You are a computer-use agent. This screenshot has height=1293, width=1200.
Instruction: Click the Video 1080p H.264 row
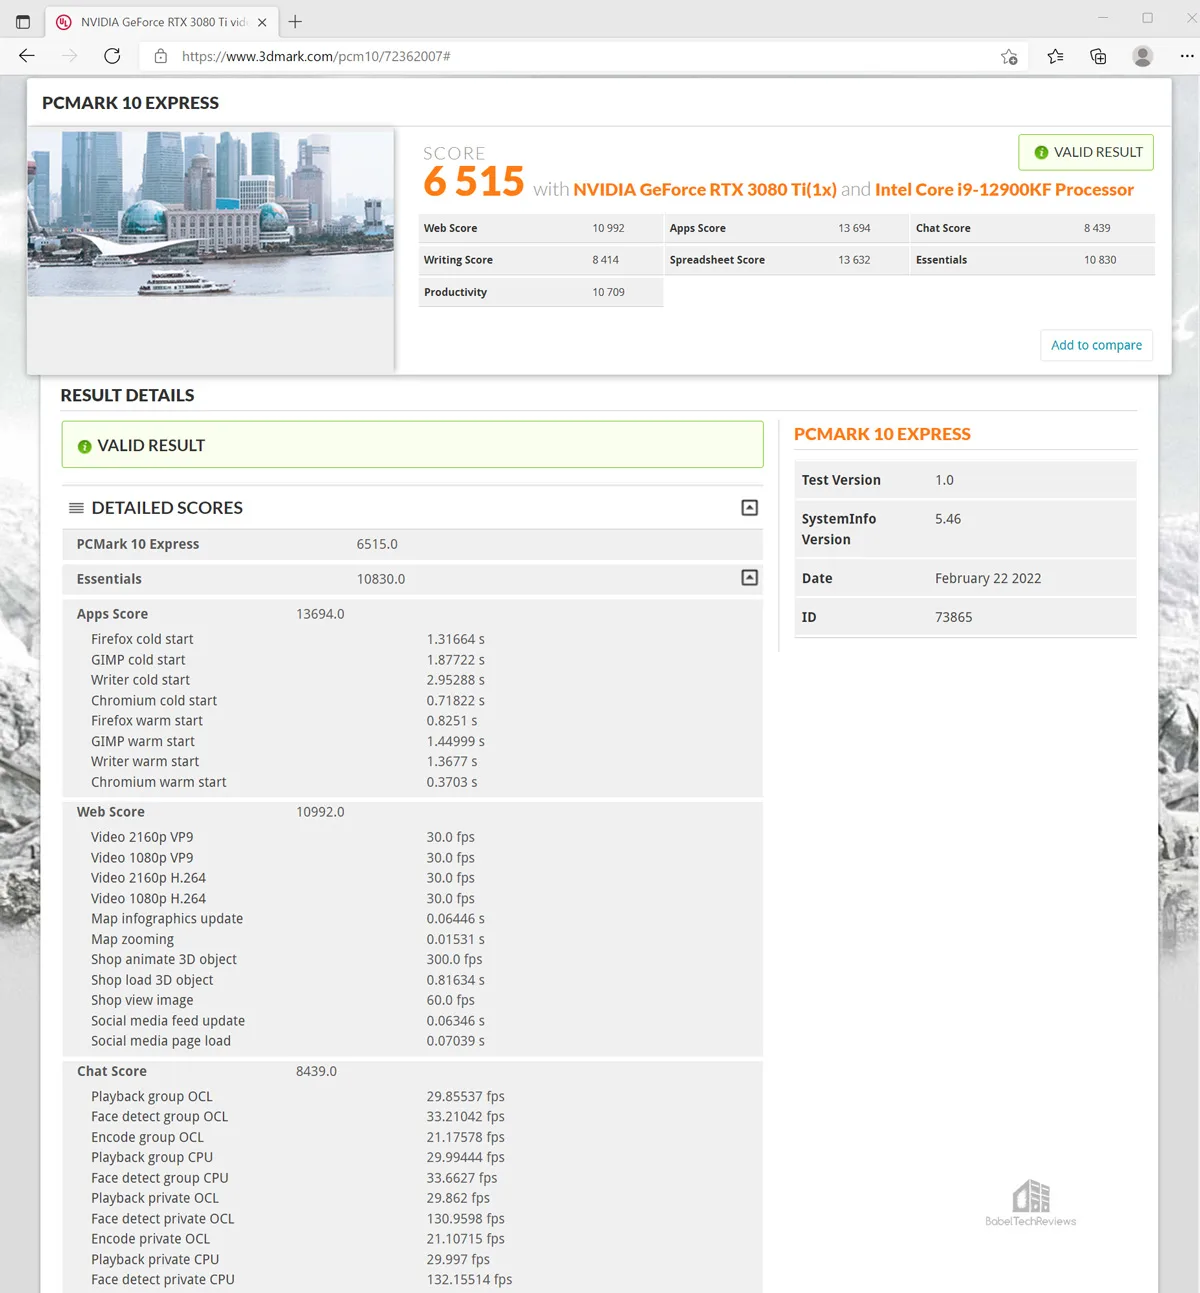412,899
